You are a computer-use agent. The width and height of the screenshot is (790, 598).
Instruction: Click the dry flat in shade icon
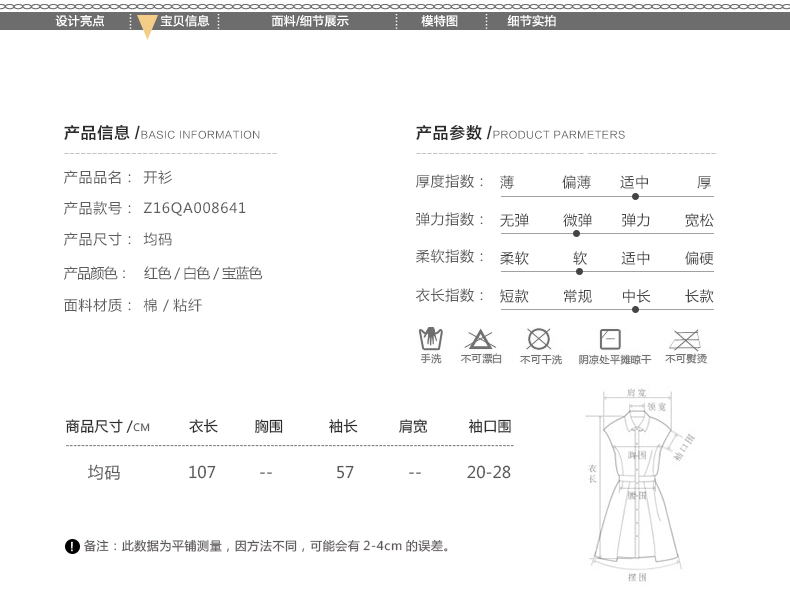click(610, 338)
